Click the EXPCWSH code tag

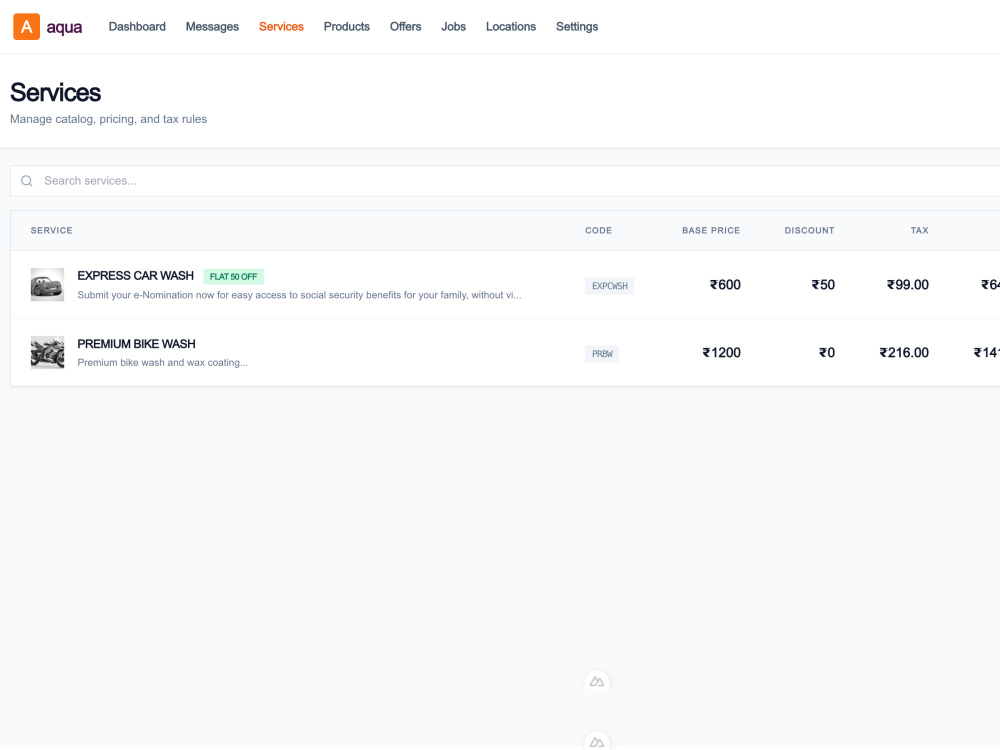click(x=610, y=286)
